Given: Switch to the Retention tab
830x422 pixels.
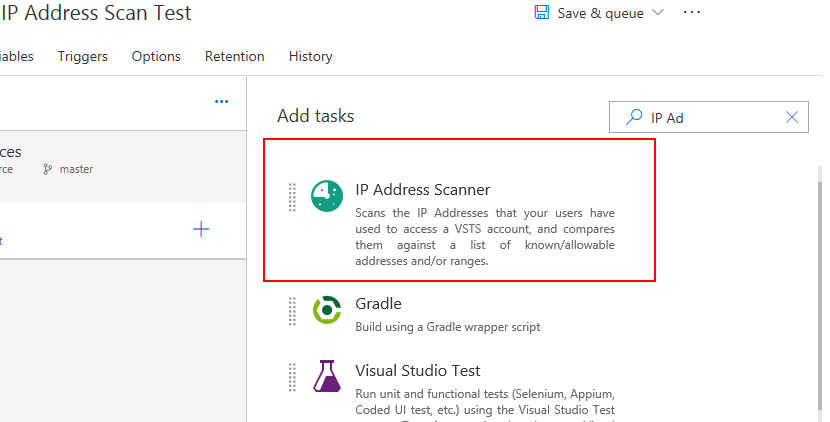Looking at the screenshot, I should coord(234,56).
